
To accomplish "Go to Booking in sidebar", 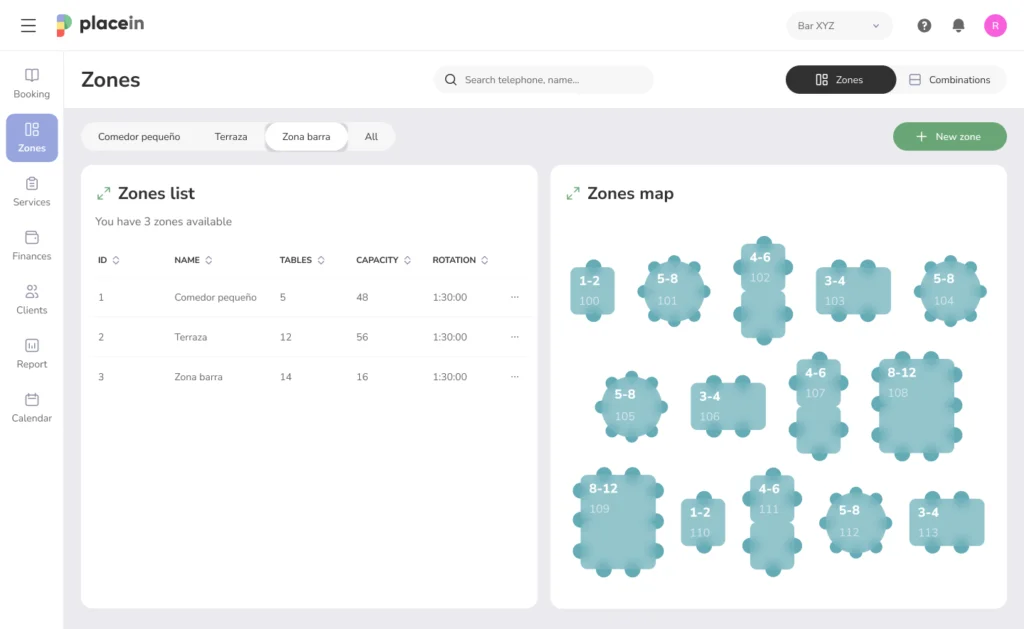I will (31, 84).
